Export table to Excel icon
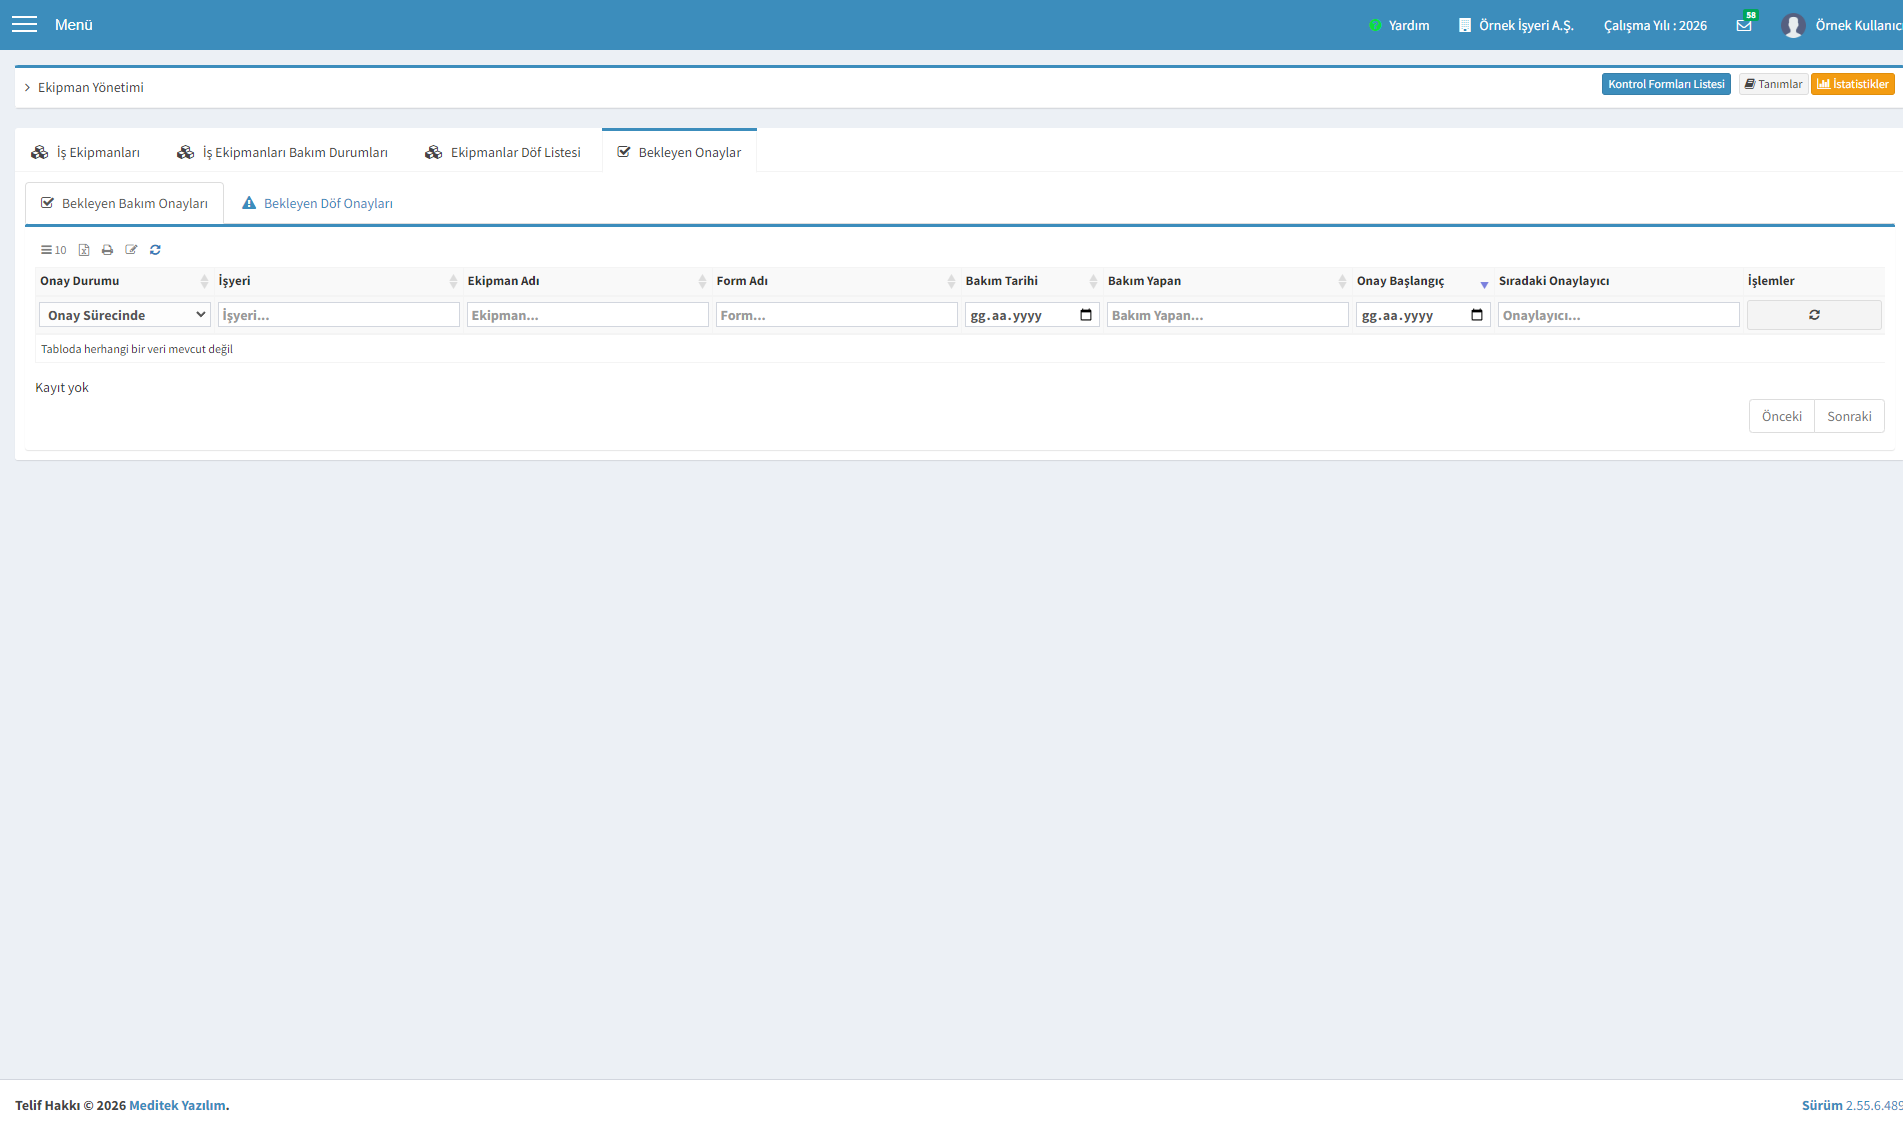 click(x=84, y=250)
